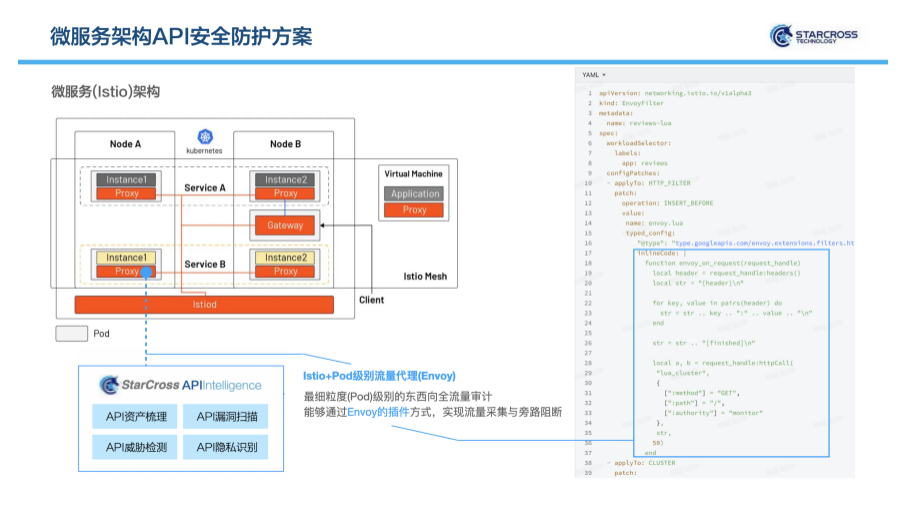914x514 pixels.
Task: Click the orange Gateway box
Action: click(x=285, y=225)
